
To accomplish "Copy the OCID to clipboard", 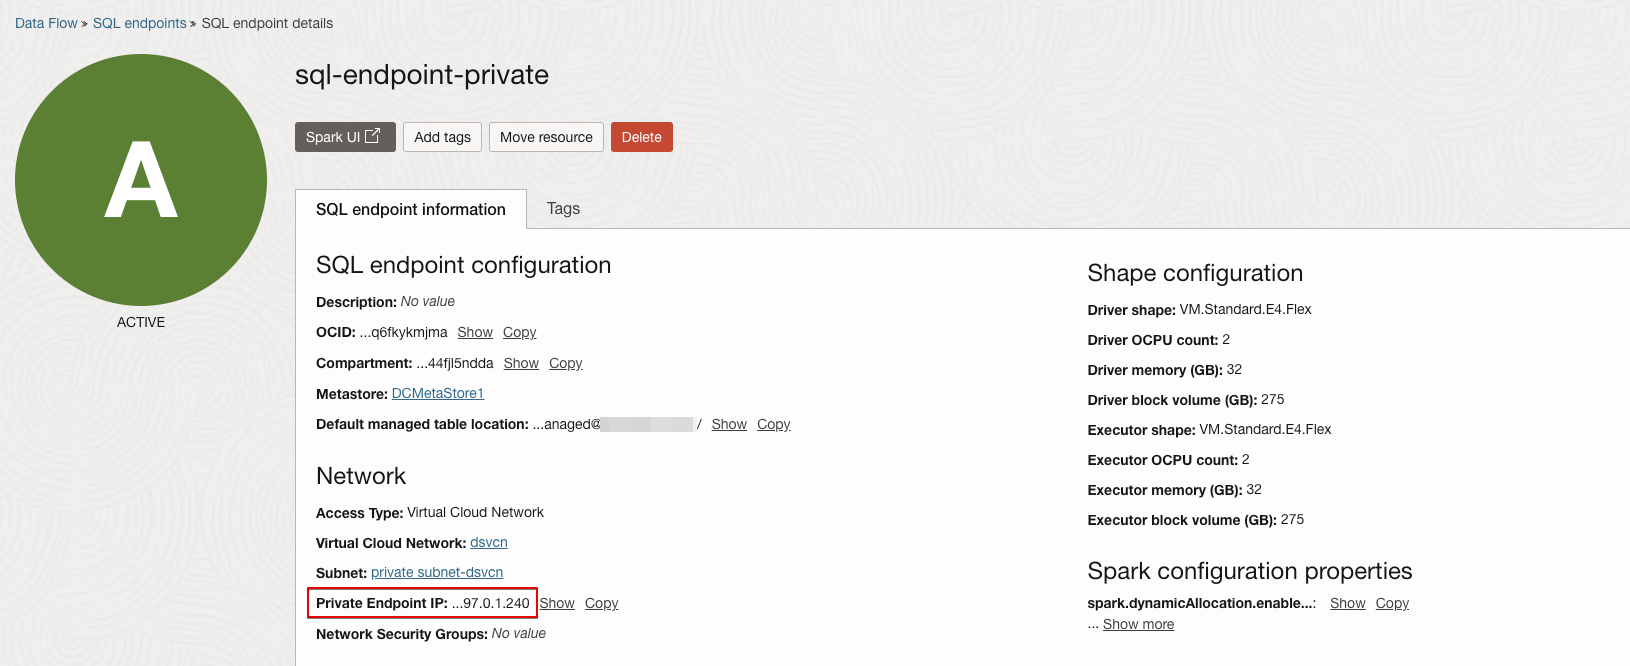I will tap(519, 332).
